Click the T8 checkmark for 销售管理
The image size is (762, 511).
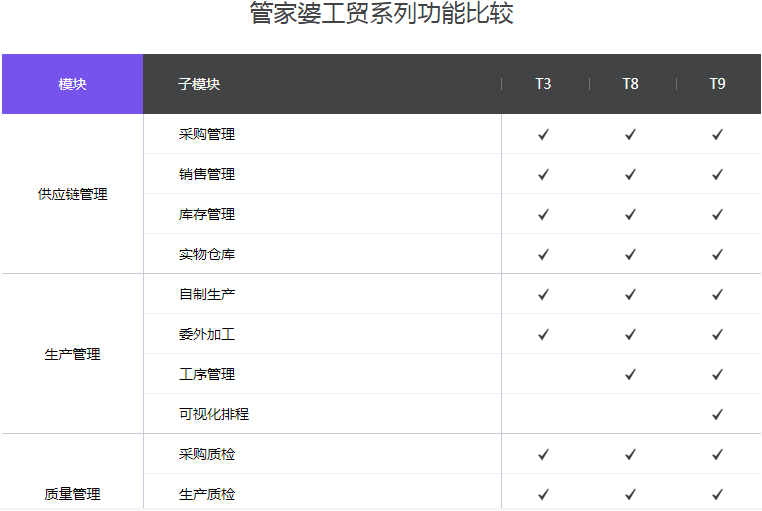tap(630, 174)
